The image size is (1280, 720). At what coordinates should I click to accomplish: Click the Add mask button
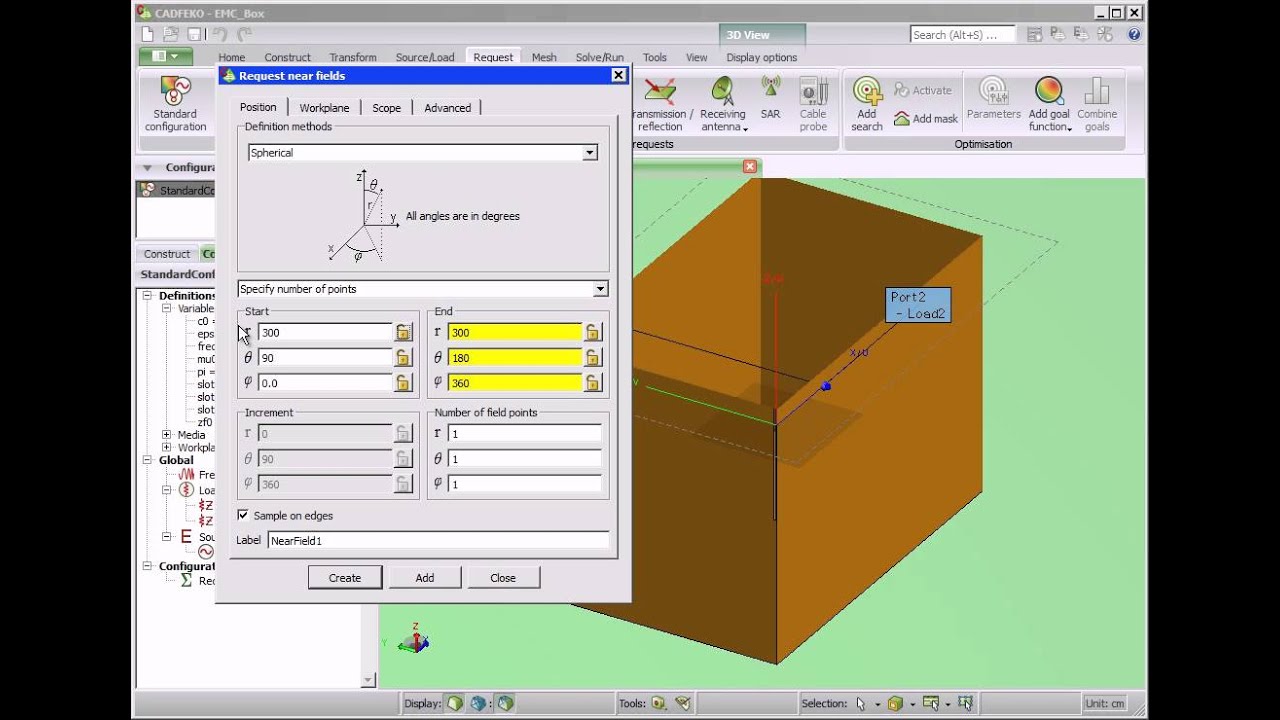coord(926,118)
